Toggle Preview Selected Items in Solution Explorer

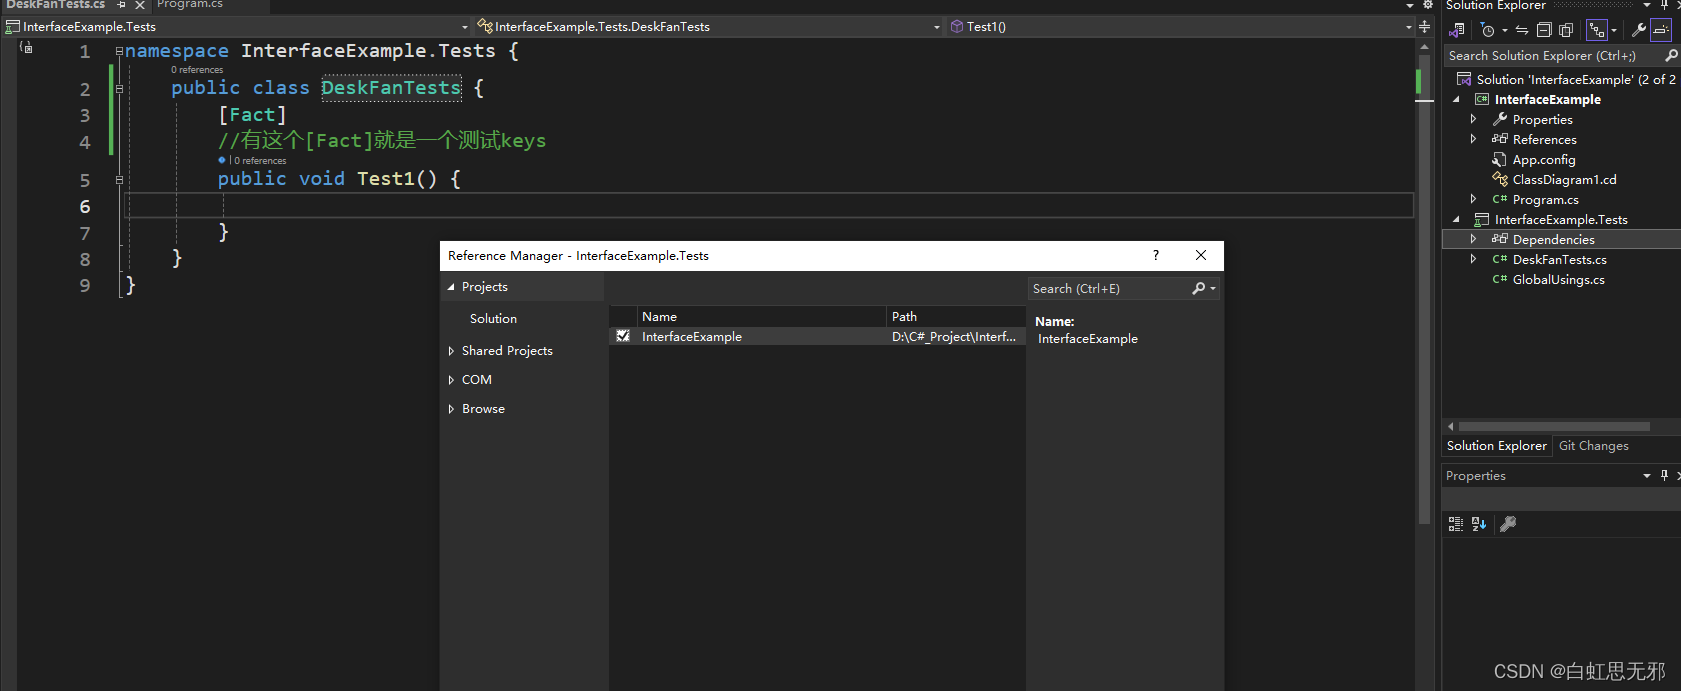1661,30
